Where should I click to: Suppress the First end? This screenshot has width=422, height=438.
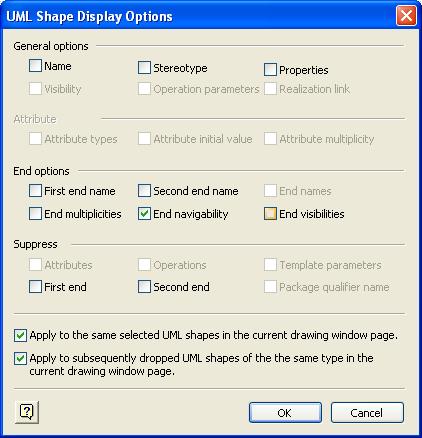click(35, 287)
